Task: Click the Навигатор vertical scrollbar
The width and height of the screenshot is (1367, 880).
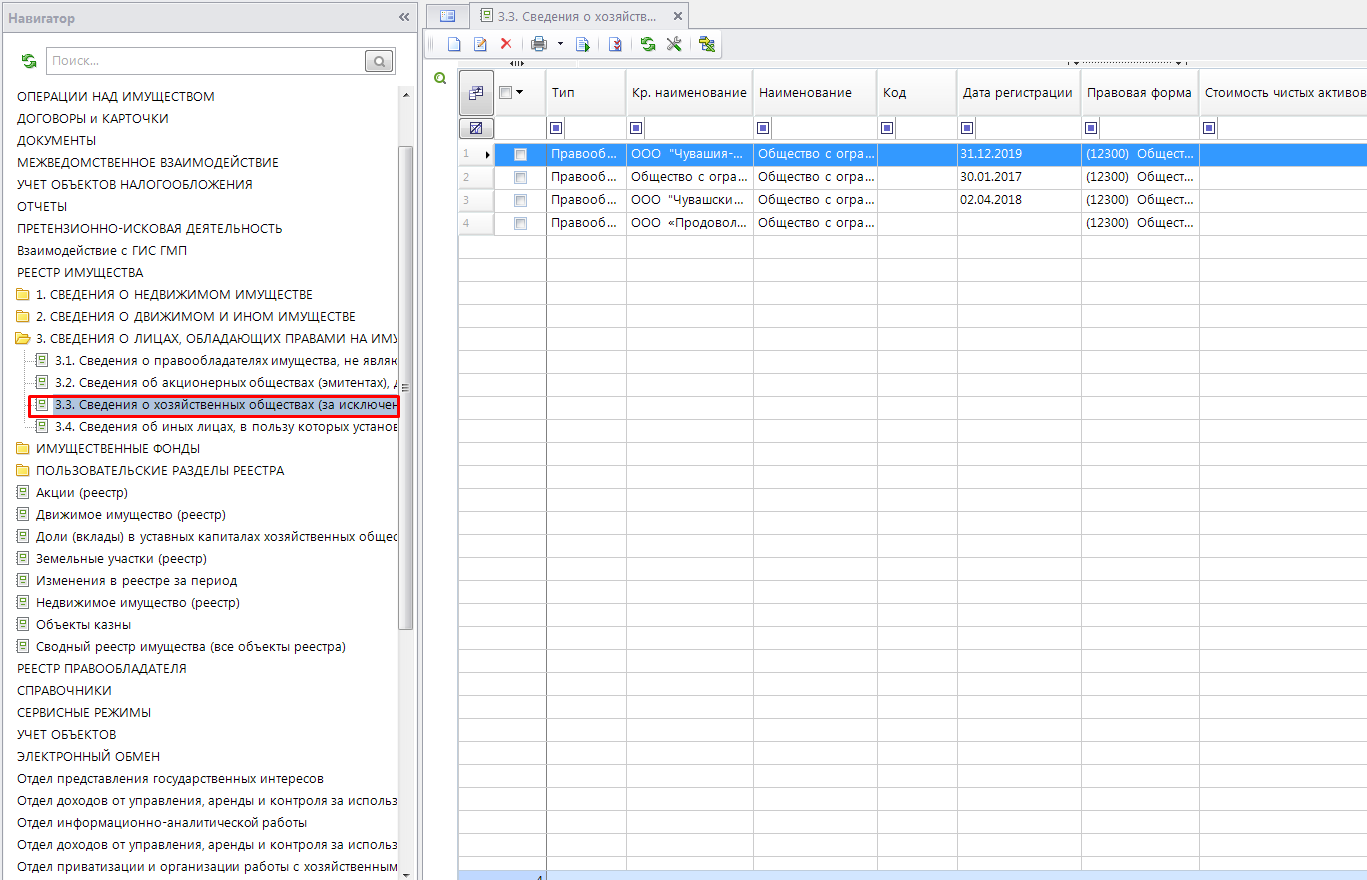Action: [x=405, y=388]
